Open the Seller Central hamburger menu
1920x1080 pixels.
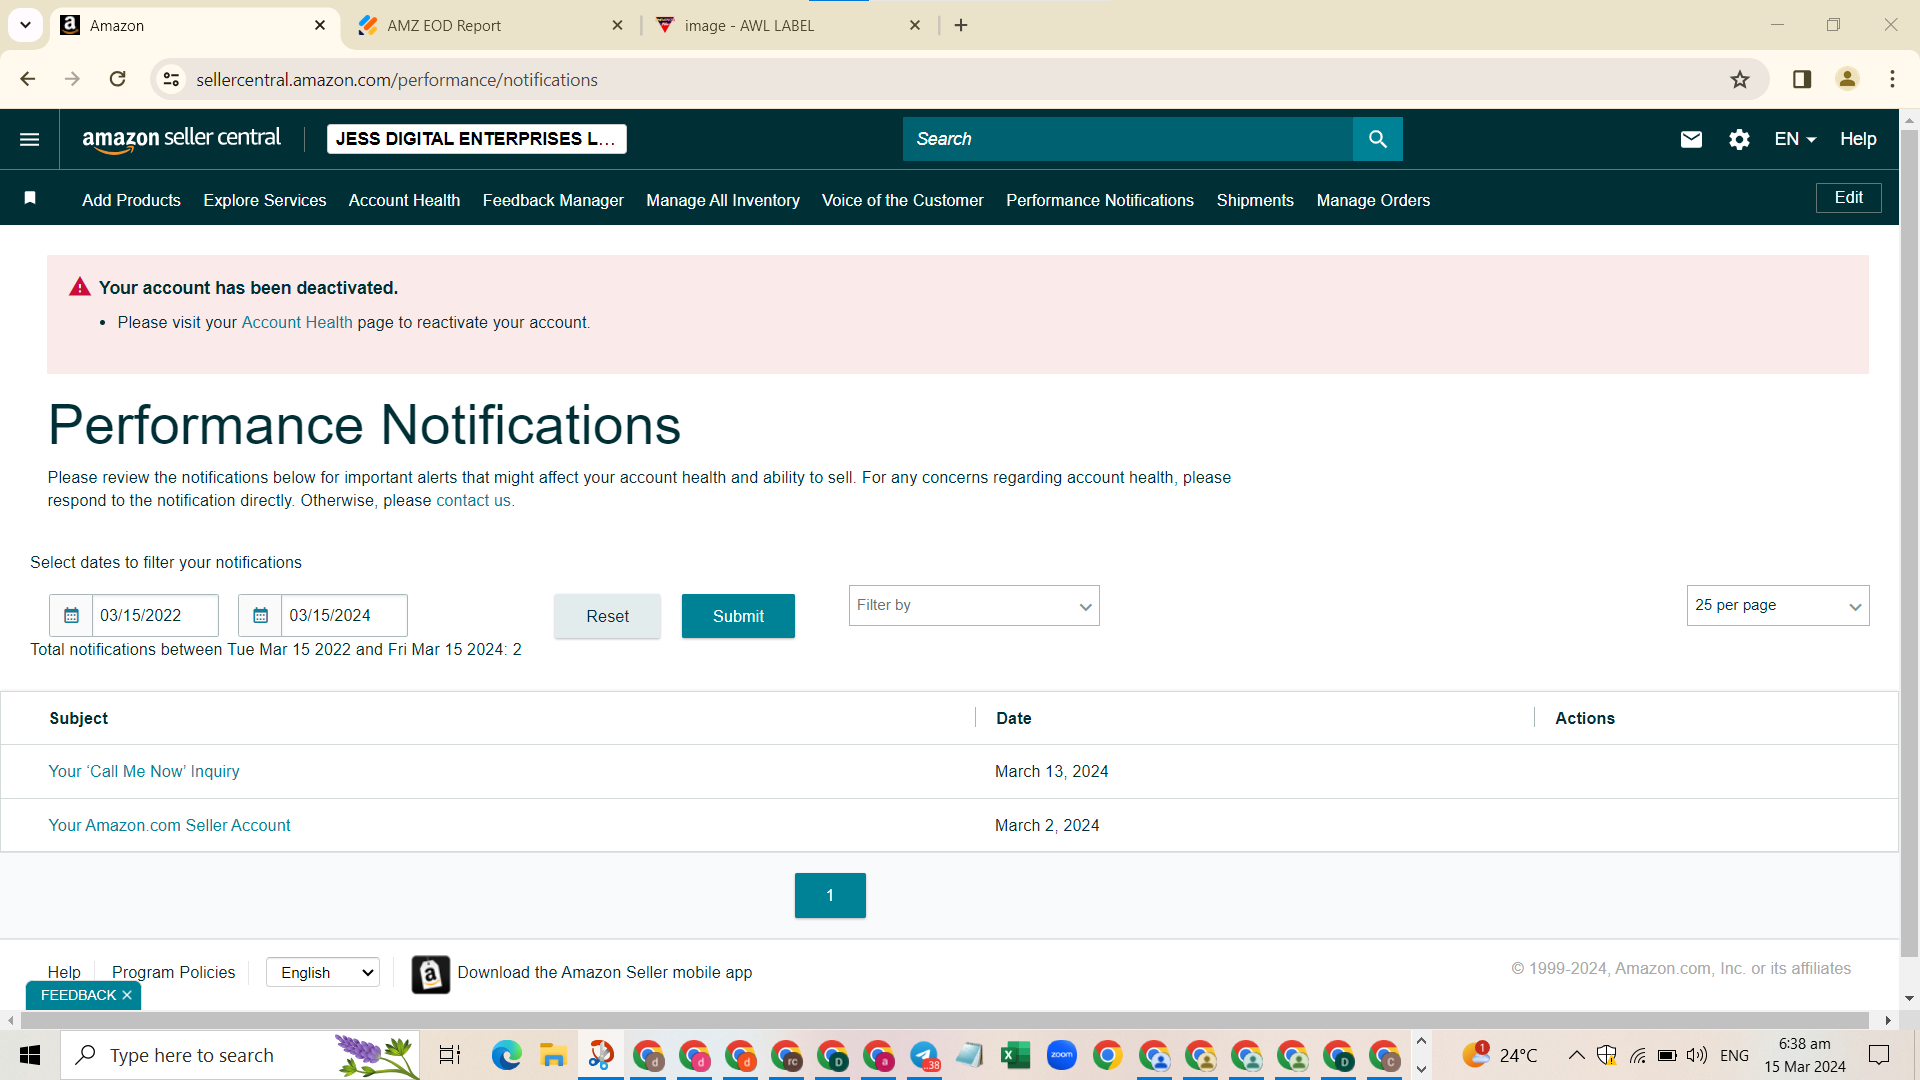(30, 139)
